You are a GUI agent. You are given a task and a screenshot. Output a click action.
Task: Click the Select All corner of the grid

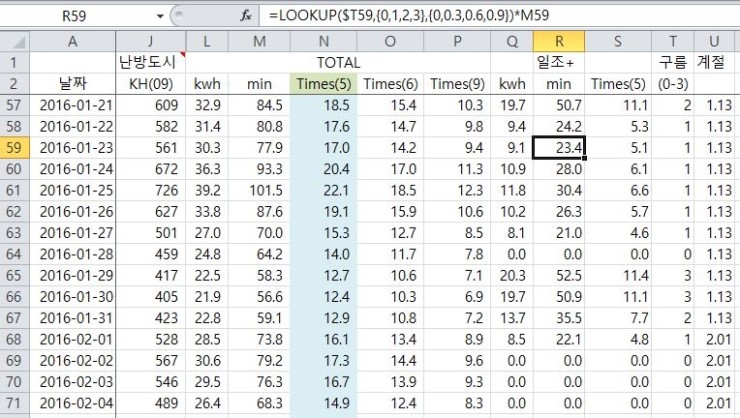(14, 41)
